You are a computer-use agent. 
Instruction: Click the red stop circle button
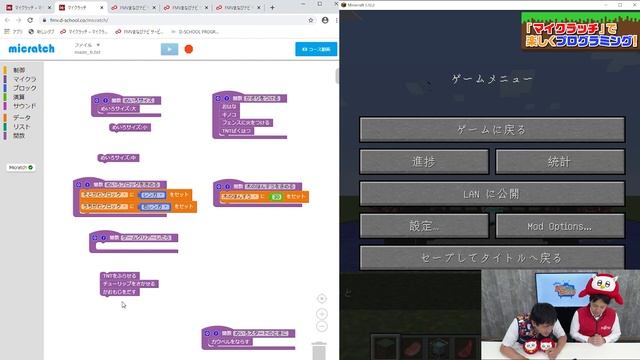[189, 49]
